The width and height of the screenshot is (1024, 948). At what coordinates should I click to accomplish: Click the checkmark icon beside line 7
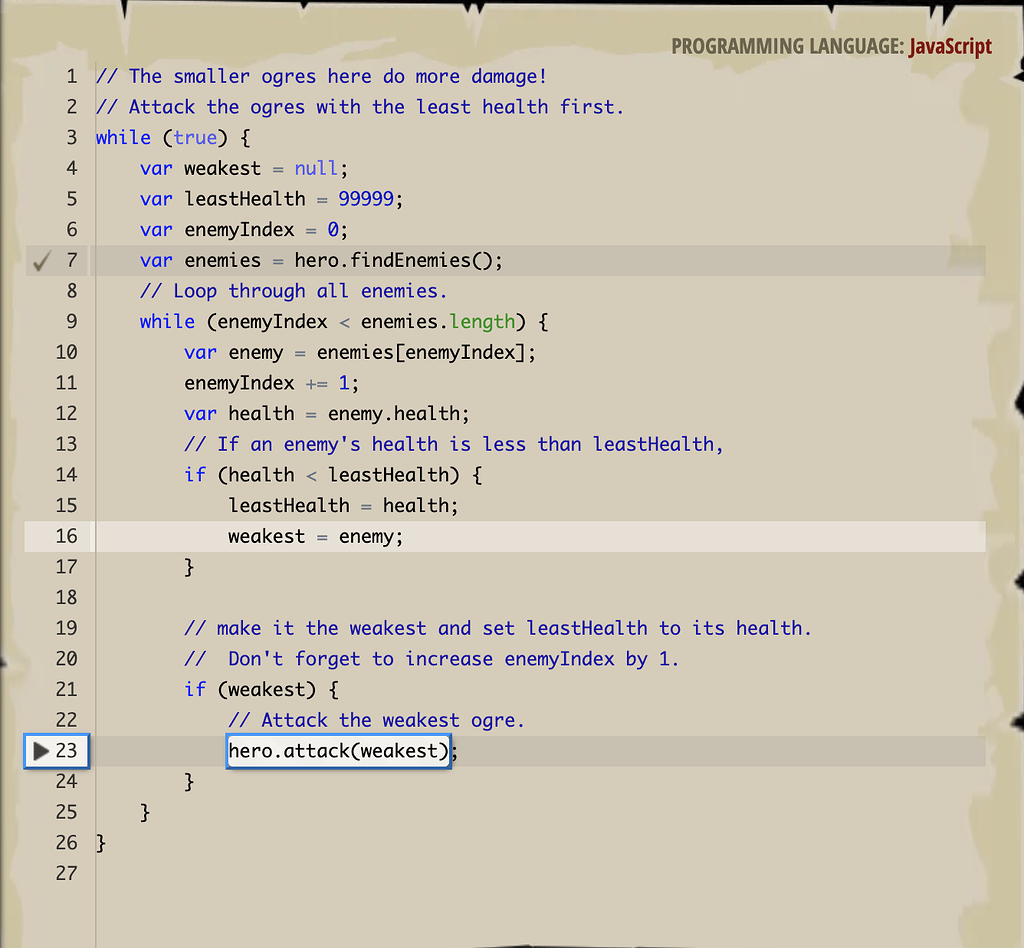point(42,260)
